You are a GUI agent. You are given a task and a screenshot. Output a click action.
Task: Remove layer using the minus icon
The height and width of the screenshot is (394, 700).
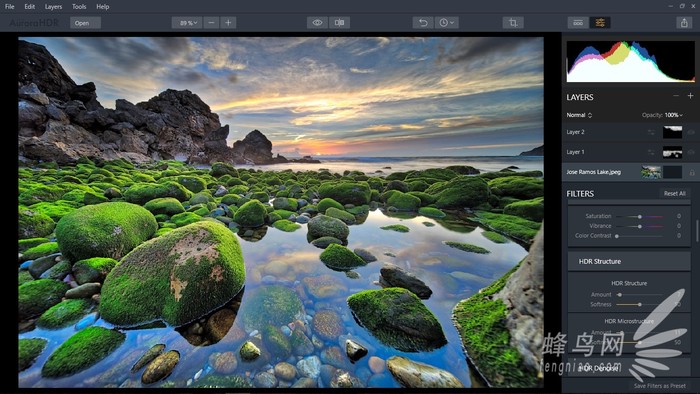[676, 96]
